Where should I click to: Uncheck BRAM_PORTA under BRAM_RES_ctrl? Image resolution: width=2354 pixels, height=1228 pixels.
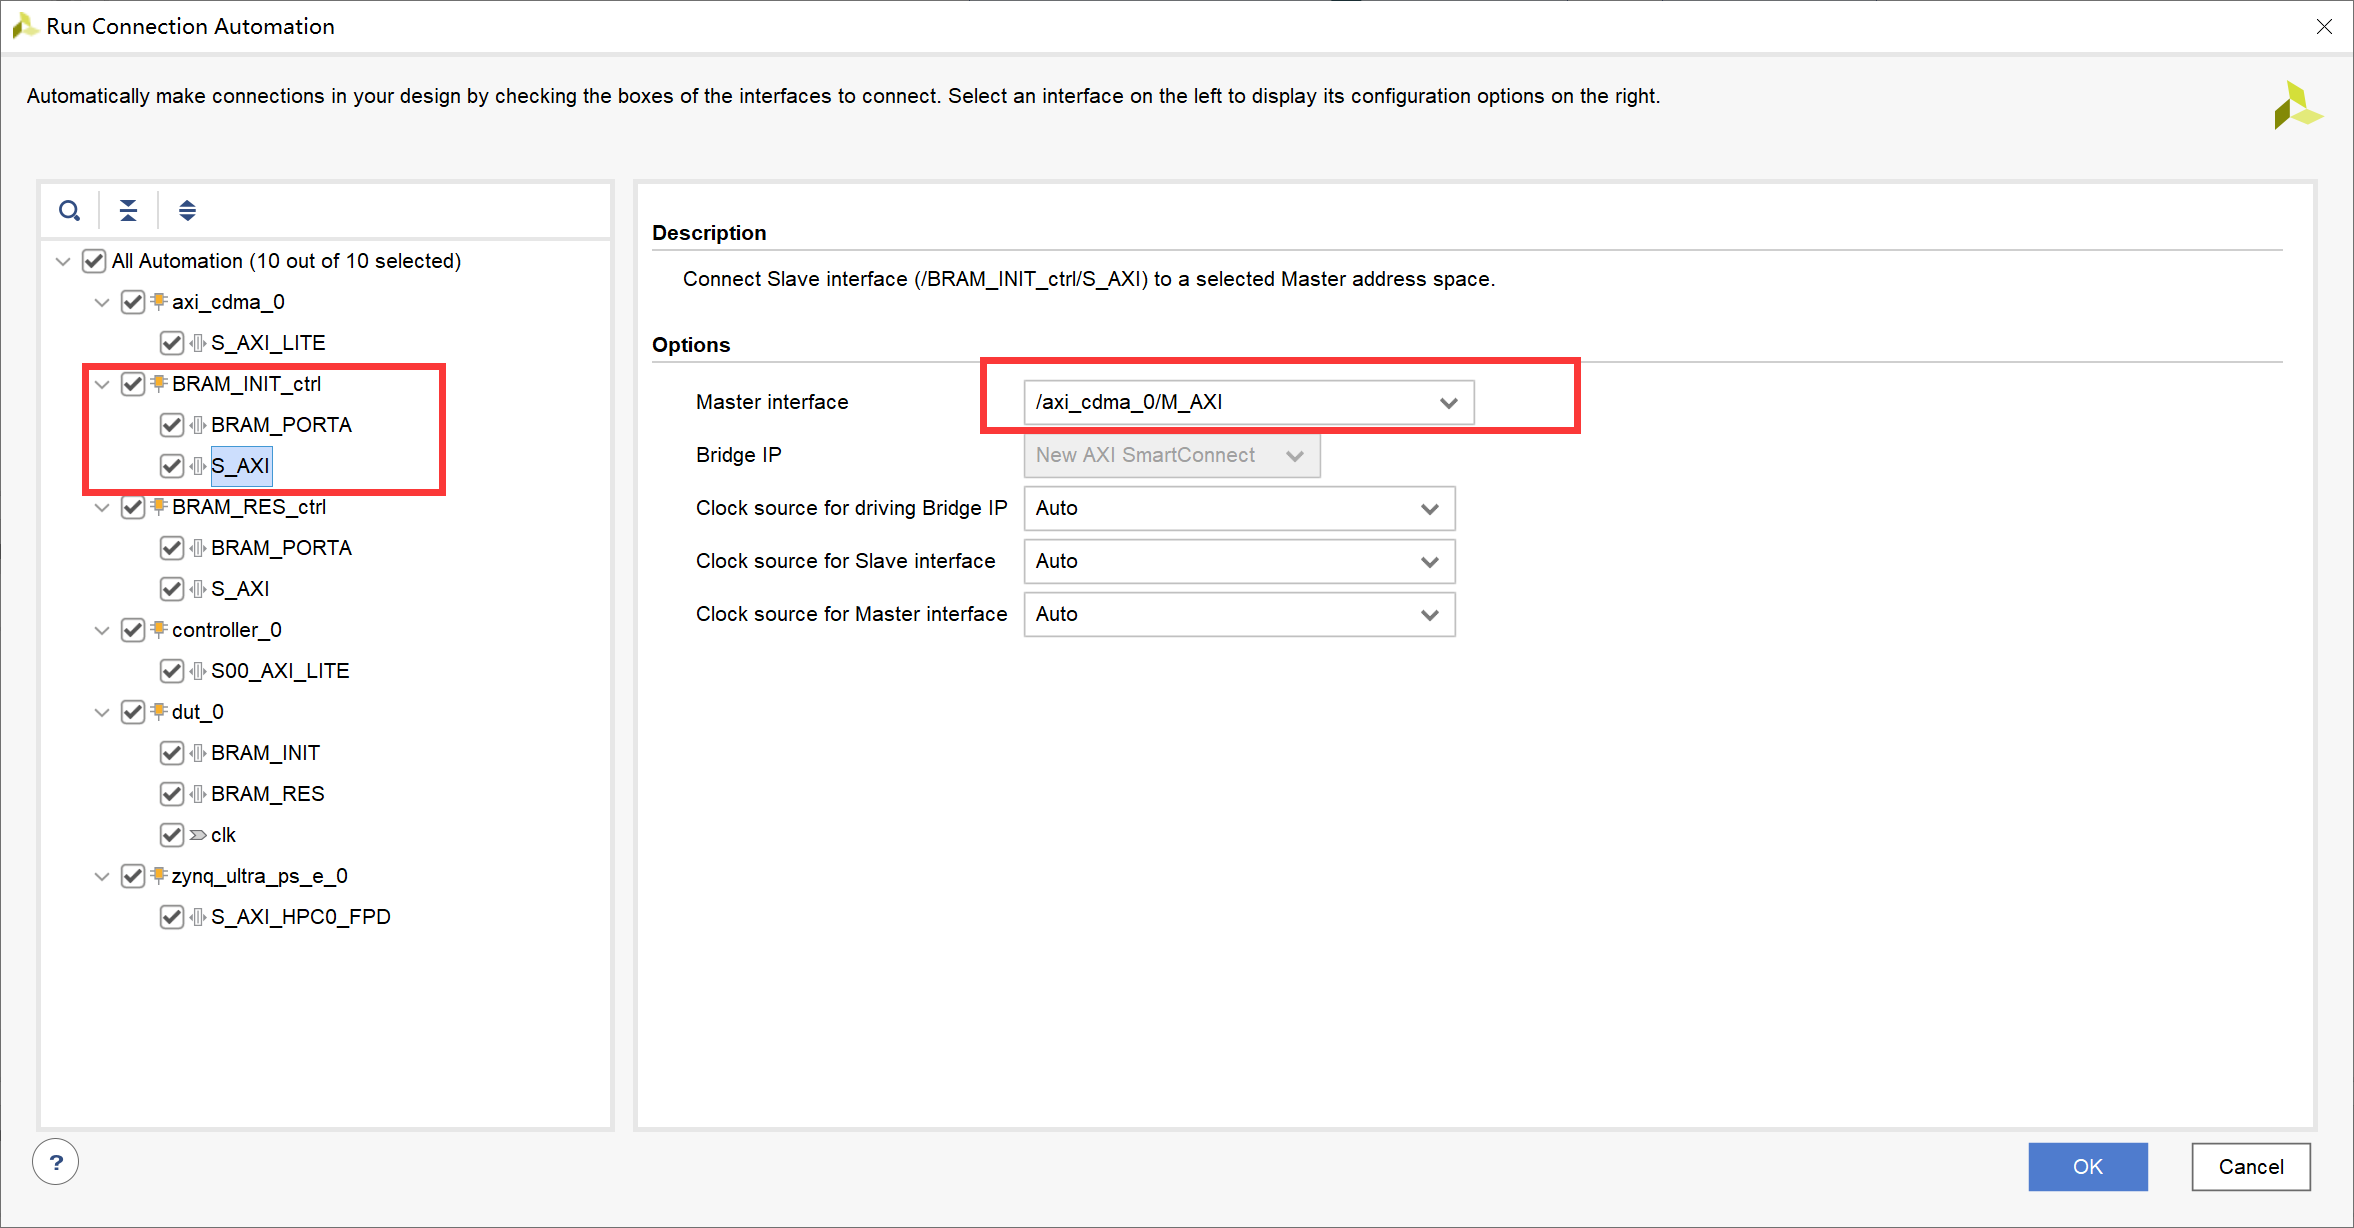click(172, 548)
